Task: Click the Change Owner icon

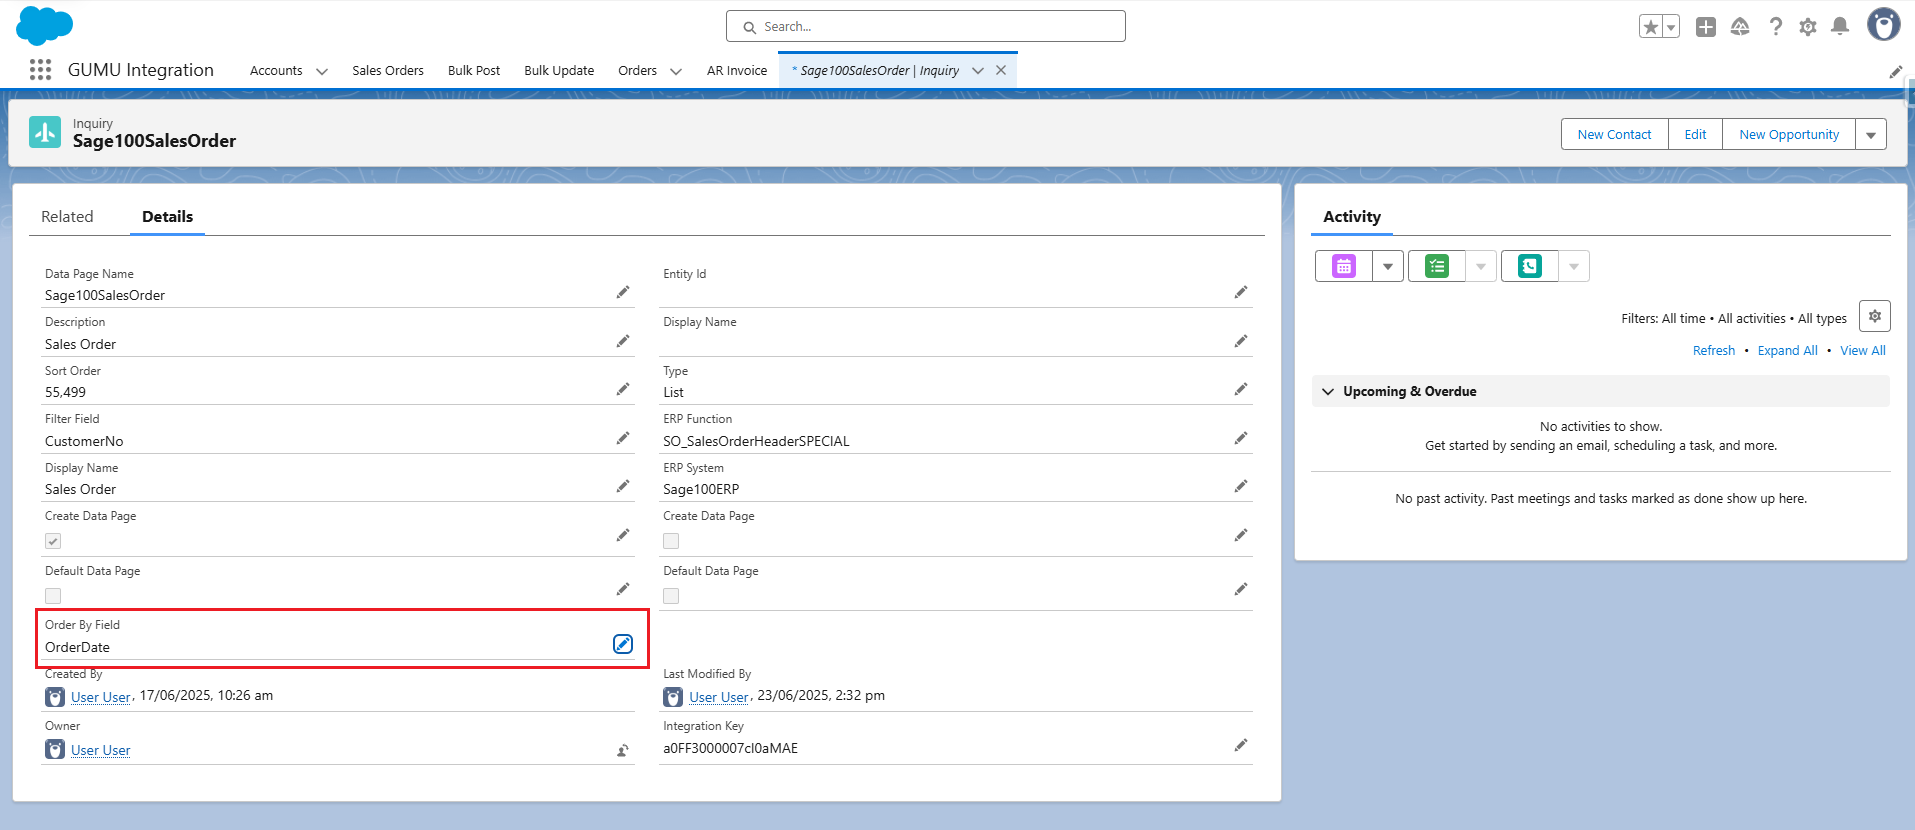Action: (x=623, y=750)
